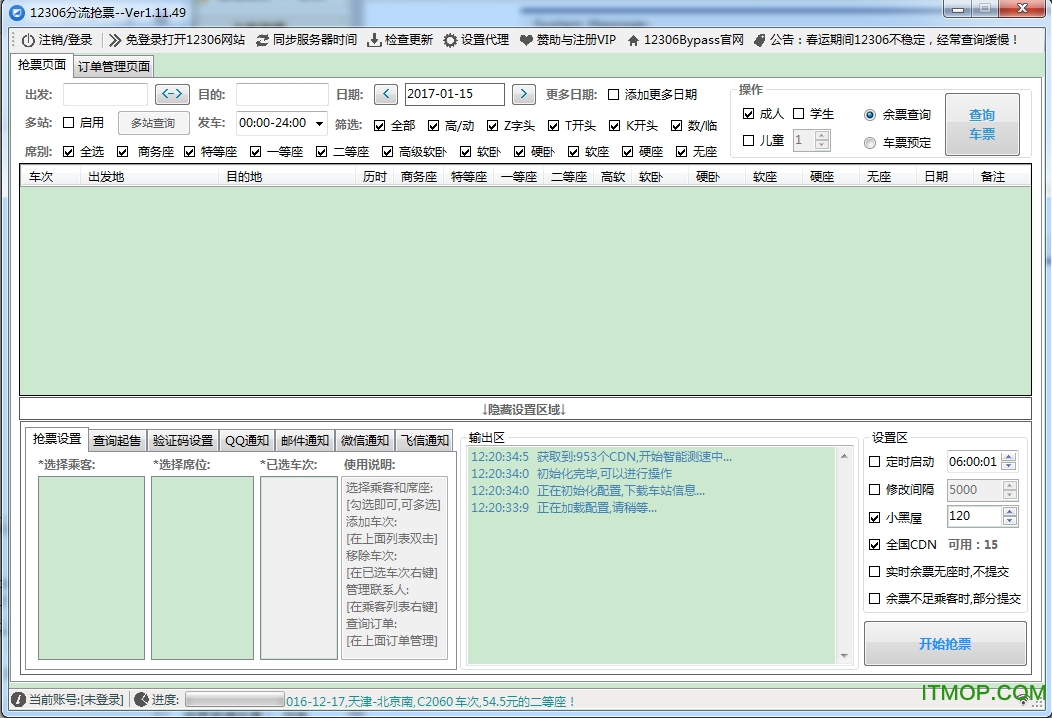This screenshot has height=718, width=1052.
Task: Increase the 修改间隔 value spinner
Action: point(1009,484)
